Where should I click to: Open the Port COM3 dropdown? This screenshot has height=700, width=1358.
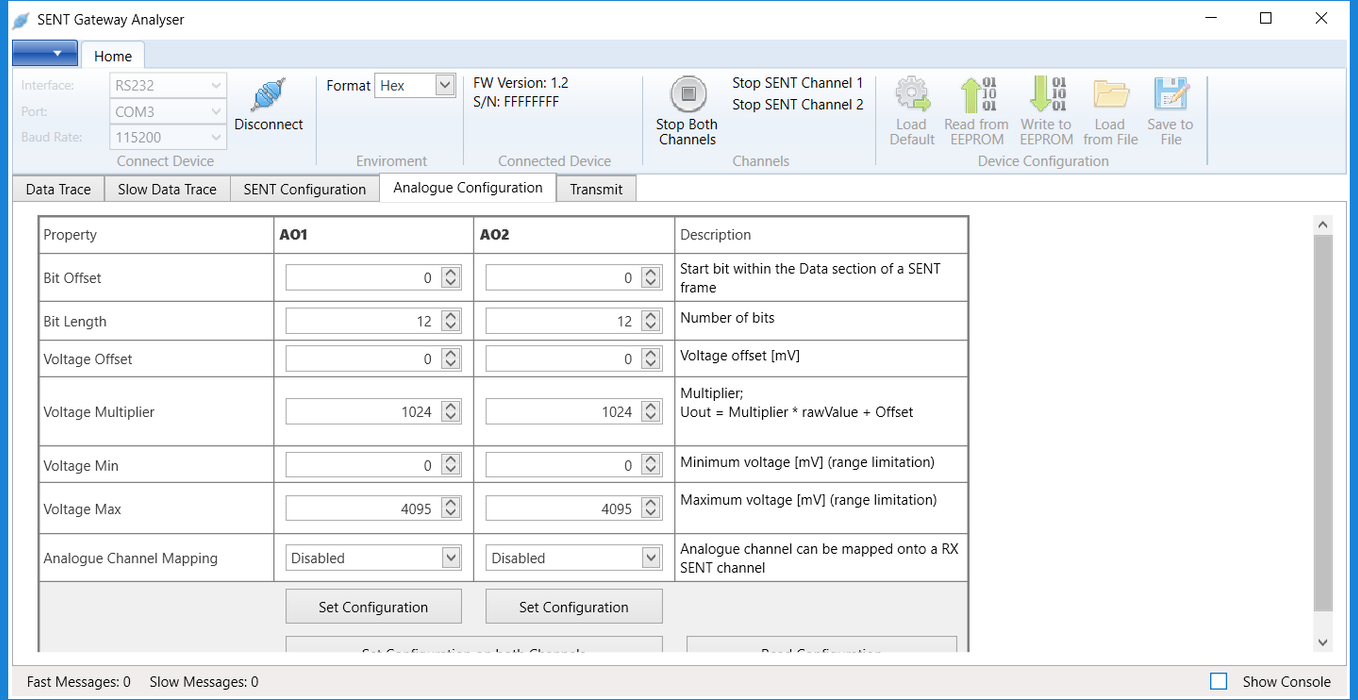168,112
